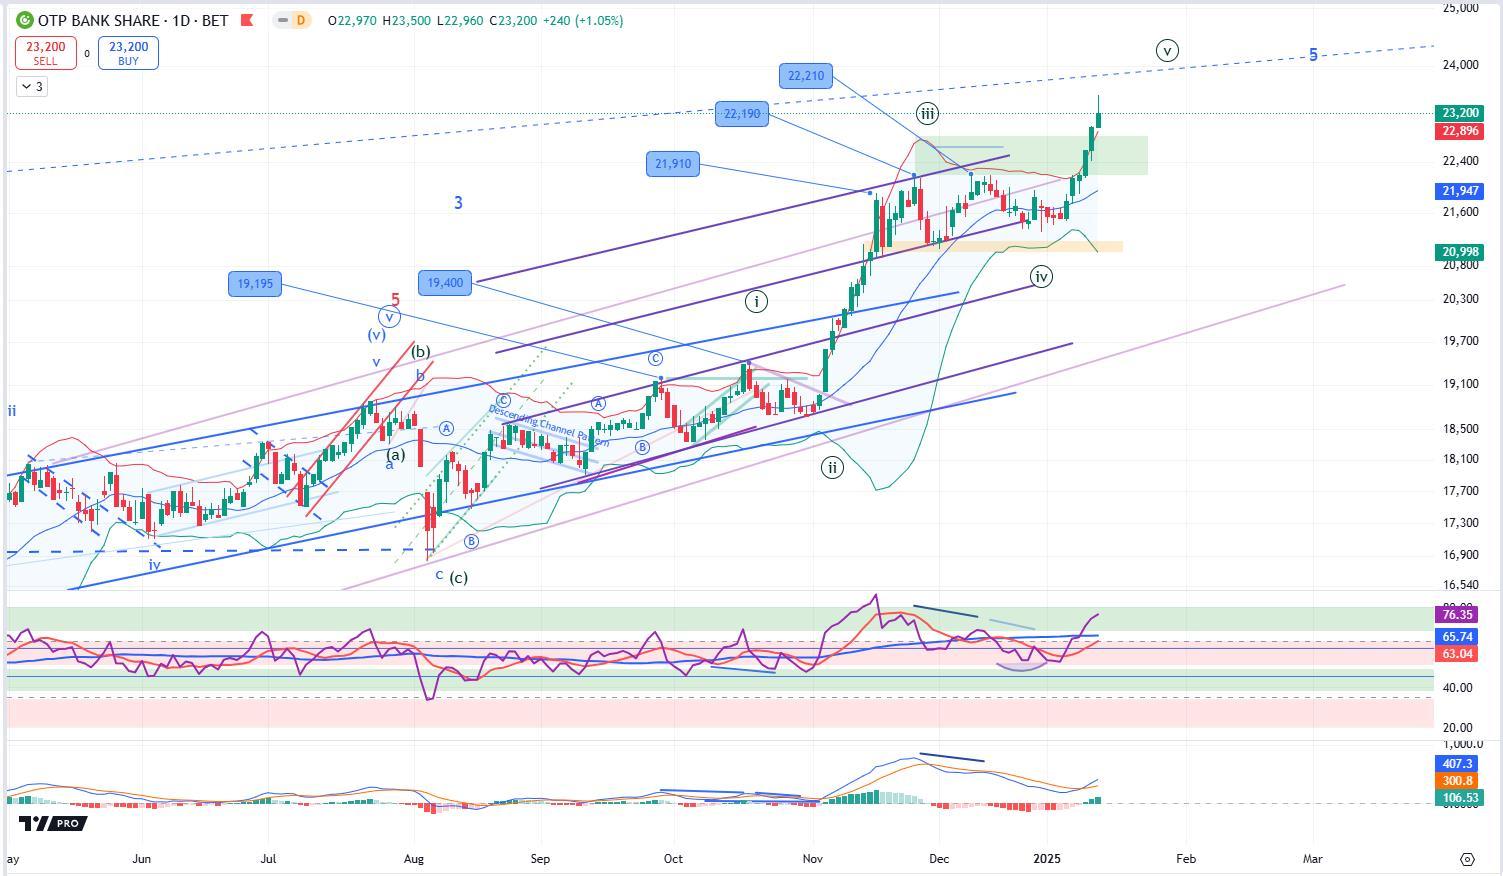Viewport: 1503px width, 876px height.
Task: Click the green 20,998 price axis tag
Action: pos(1460,252)
